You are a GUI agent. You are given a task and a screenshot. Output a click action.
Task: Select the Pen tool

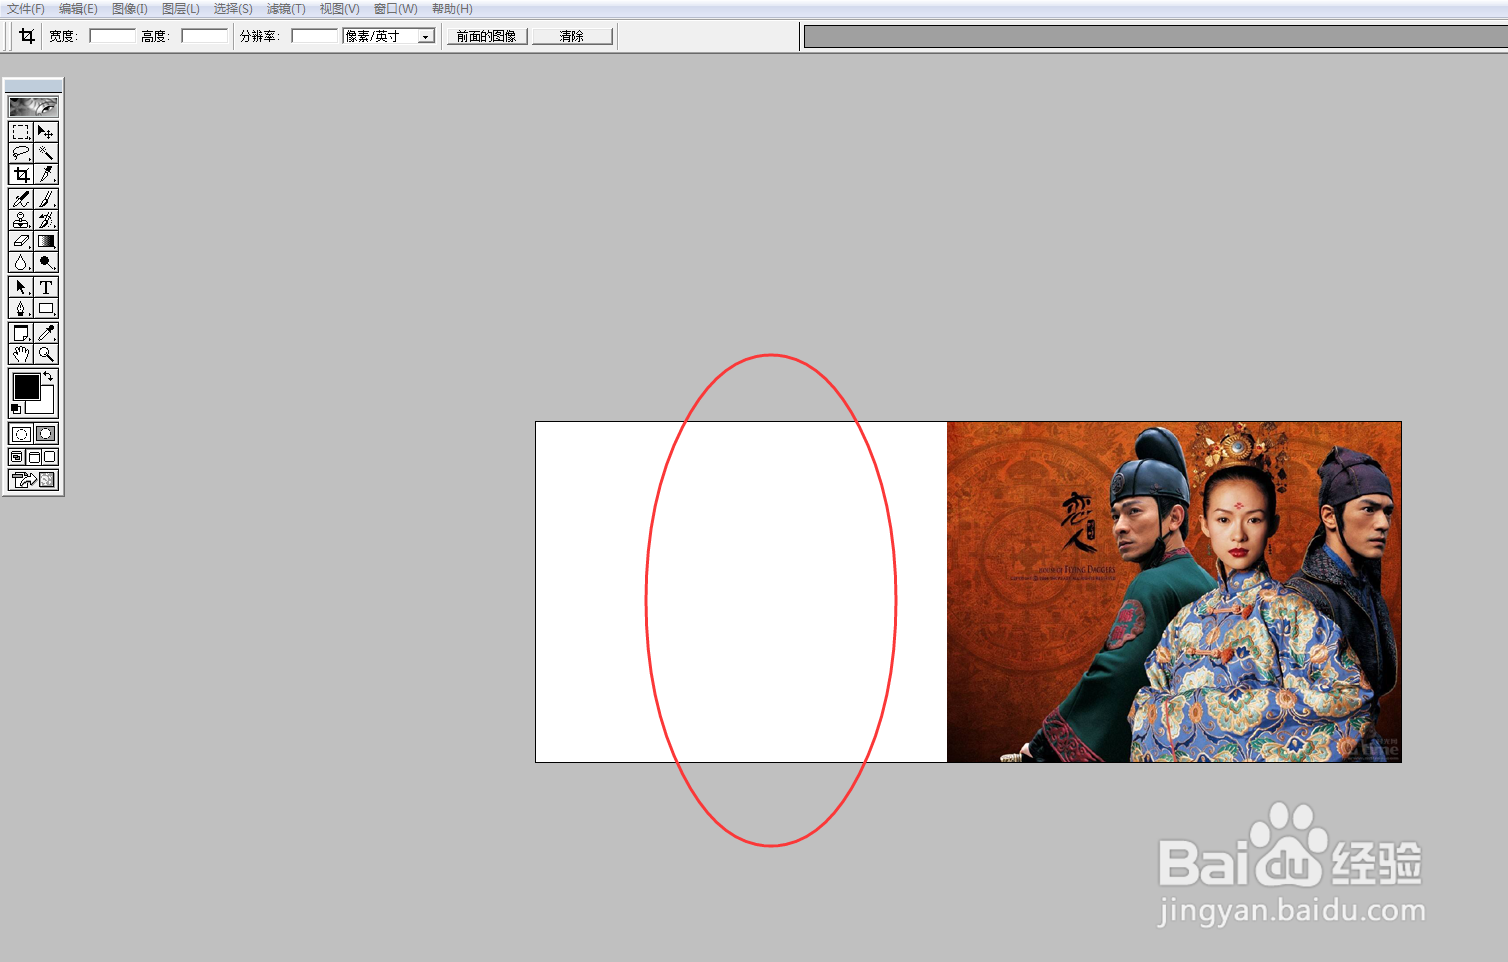(x=21, y=308)
